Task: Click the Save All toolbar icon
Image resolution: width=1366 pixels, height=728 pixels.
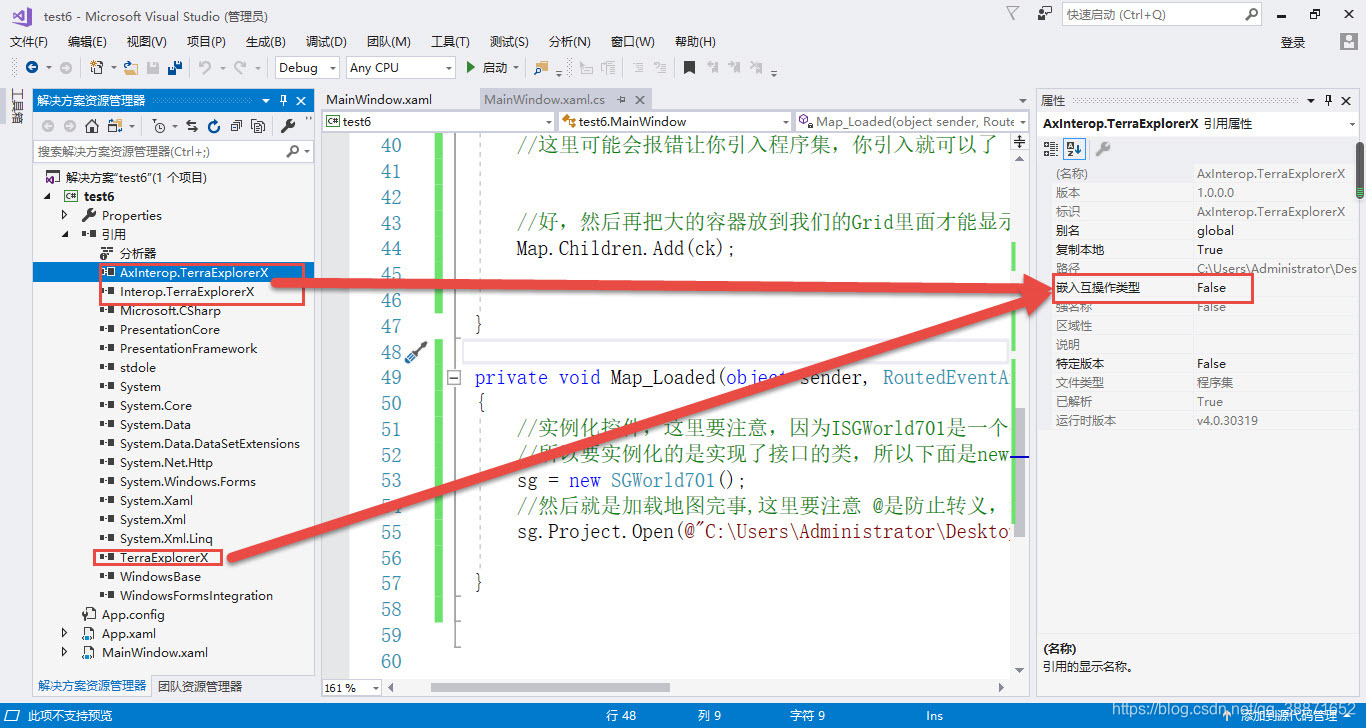Action: click(174, 67)
